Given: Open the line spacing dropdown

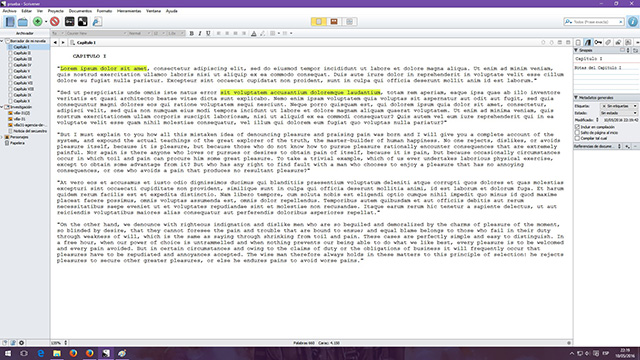Looking at the screenshot, I should click(176, 33).
